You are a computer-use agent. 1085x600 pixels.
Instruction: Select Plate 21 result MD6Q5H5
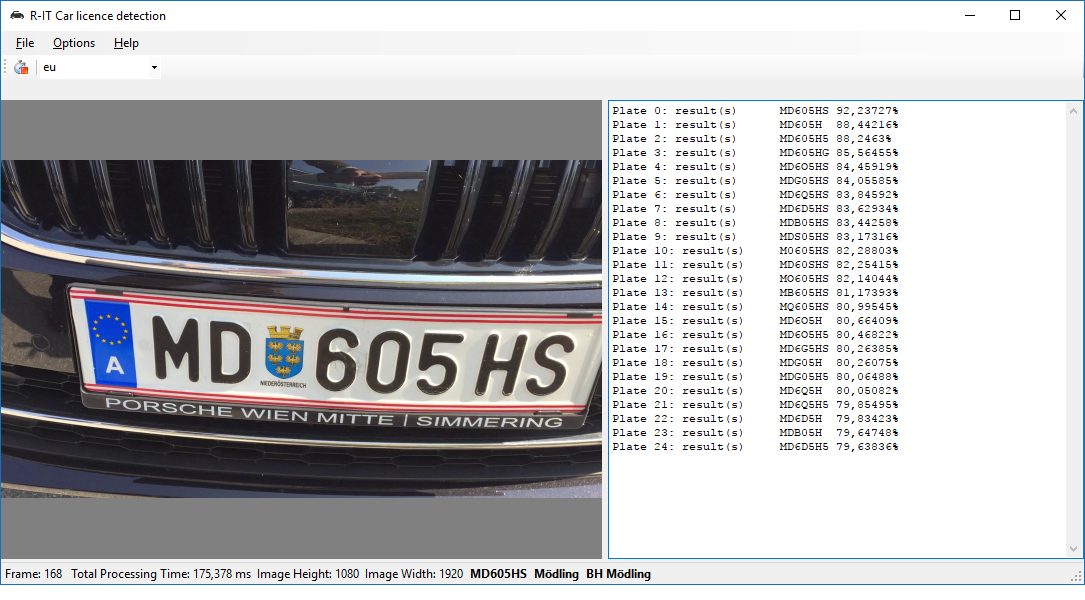pos(755,405)
